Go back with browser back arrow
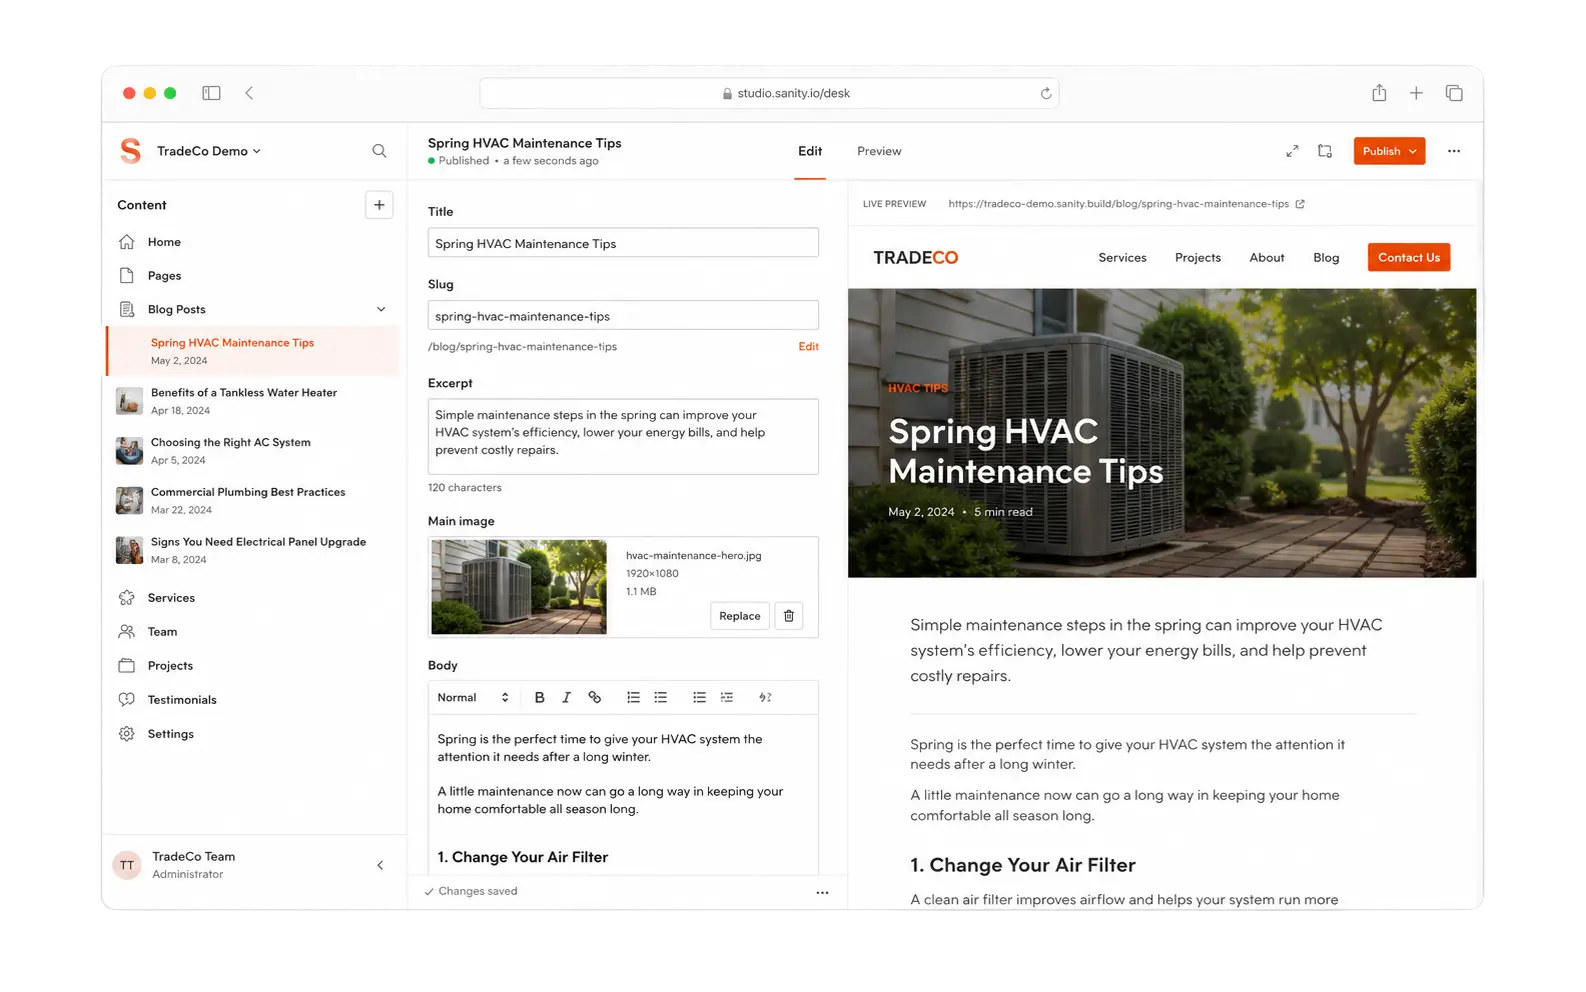 (x=249, y=93)
